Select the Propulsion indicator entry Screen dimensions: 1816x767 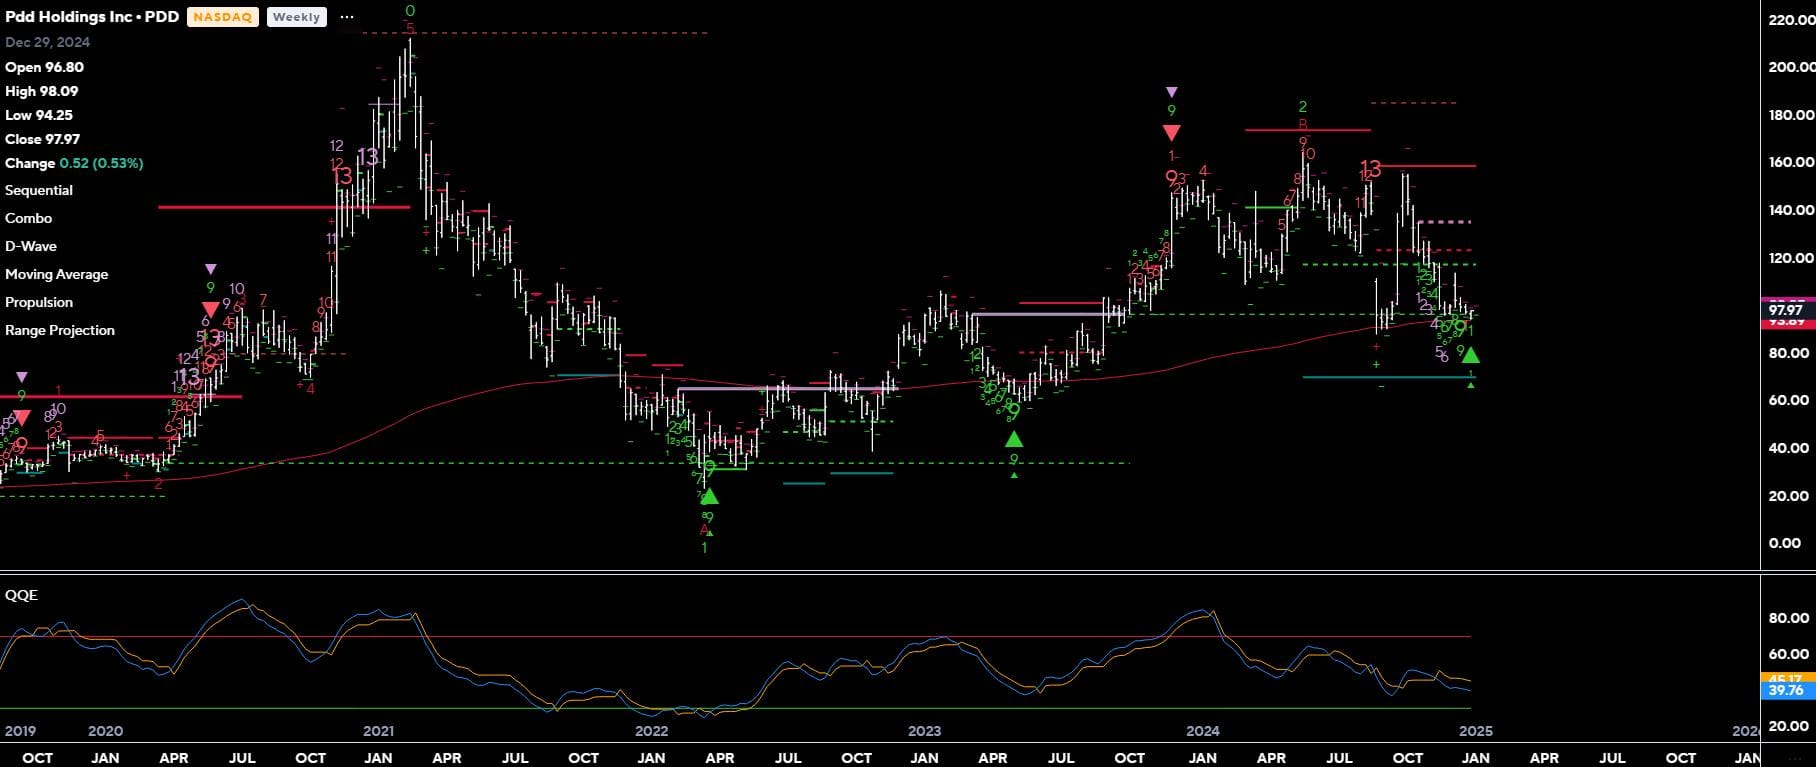pyautogui.click(x=39, y=302)
